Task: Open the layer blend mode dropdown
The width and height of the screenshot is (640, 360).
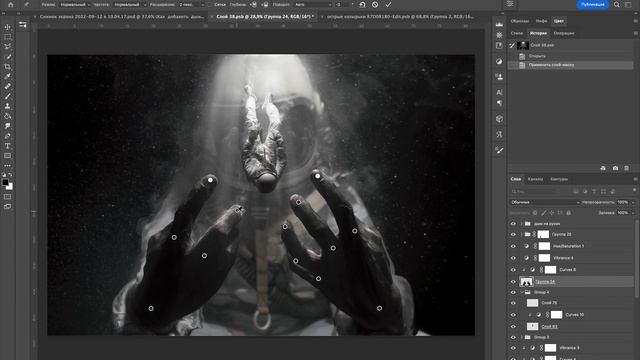Action: [x=545, y=202]
